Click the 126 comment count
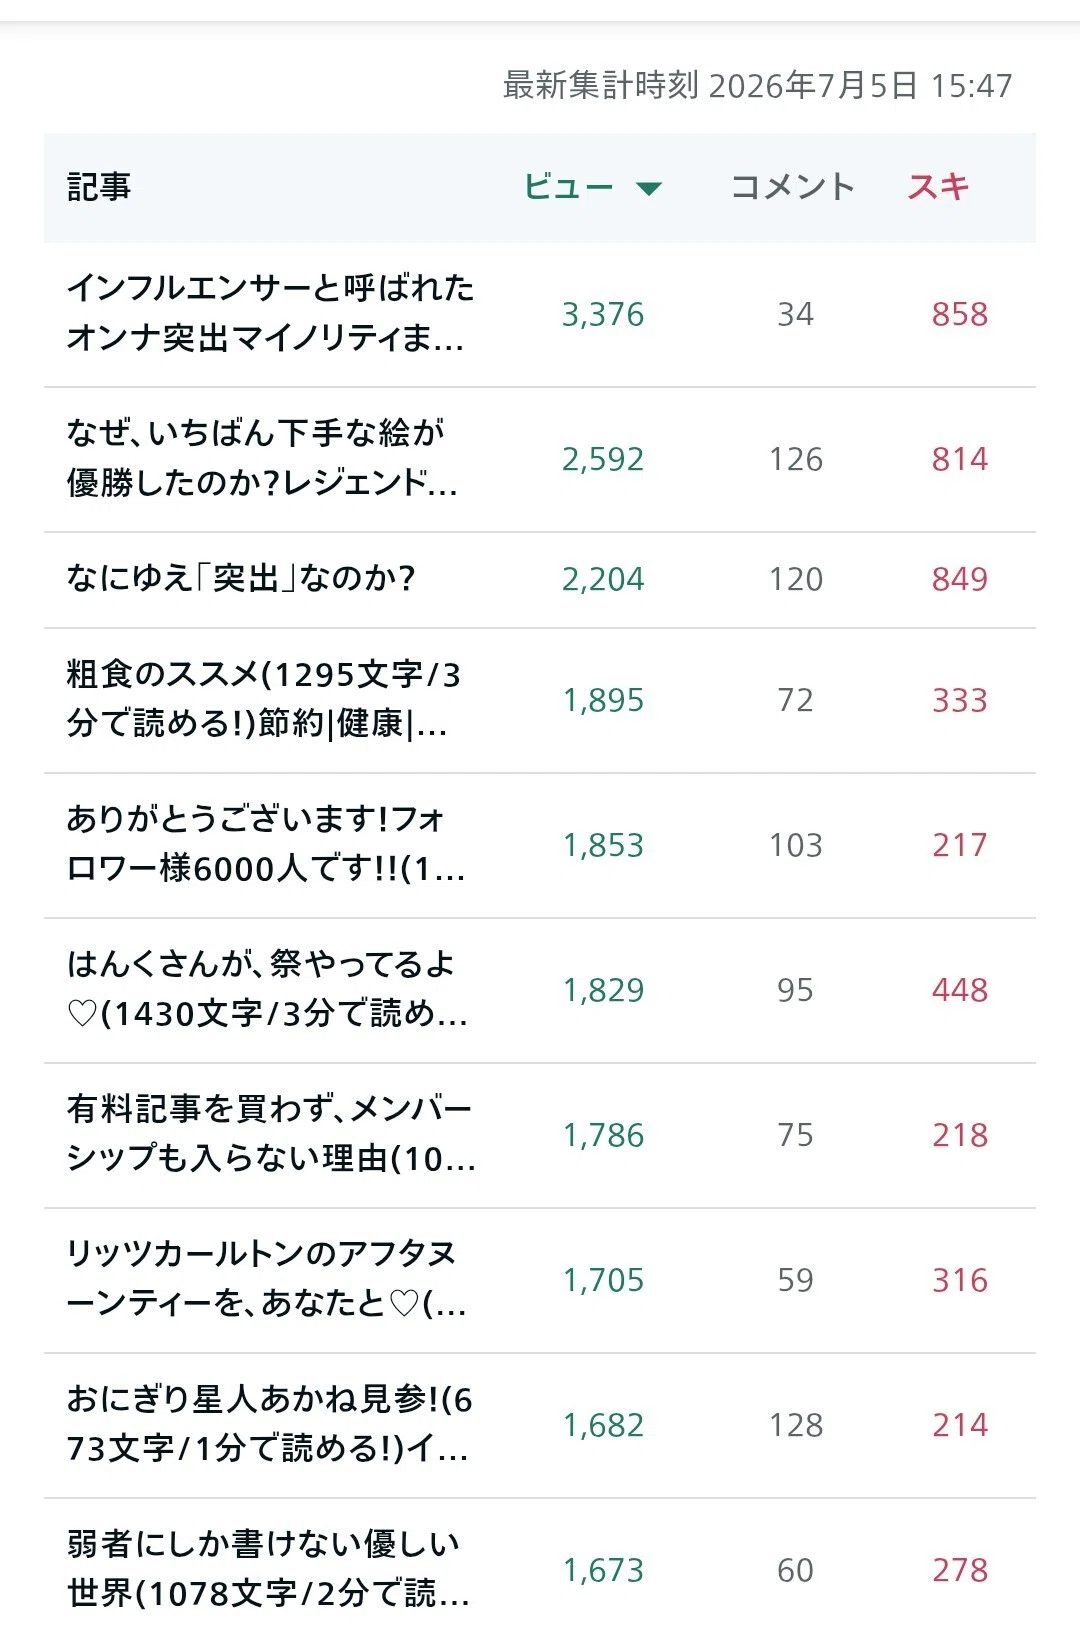The height and width of the screenshot is (1640, 1080). (796, 460)
